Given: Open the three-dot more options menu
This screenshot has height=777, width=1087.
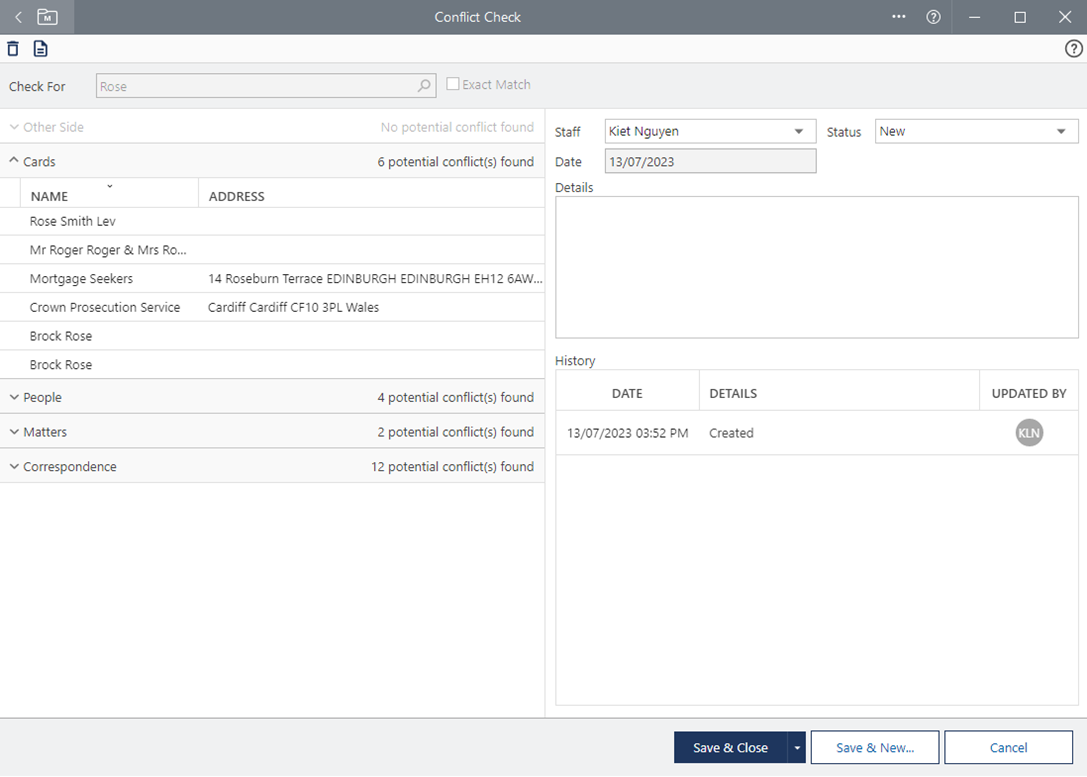Looking at the screenshot, I should (899, 17).
